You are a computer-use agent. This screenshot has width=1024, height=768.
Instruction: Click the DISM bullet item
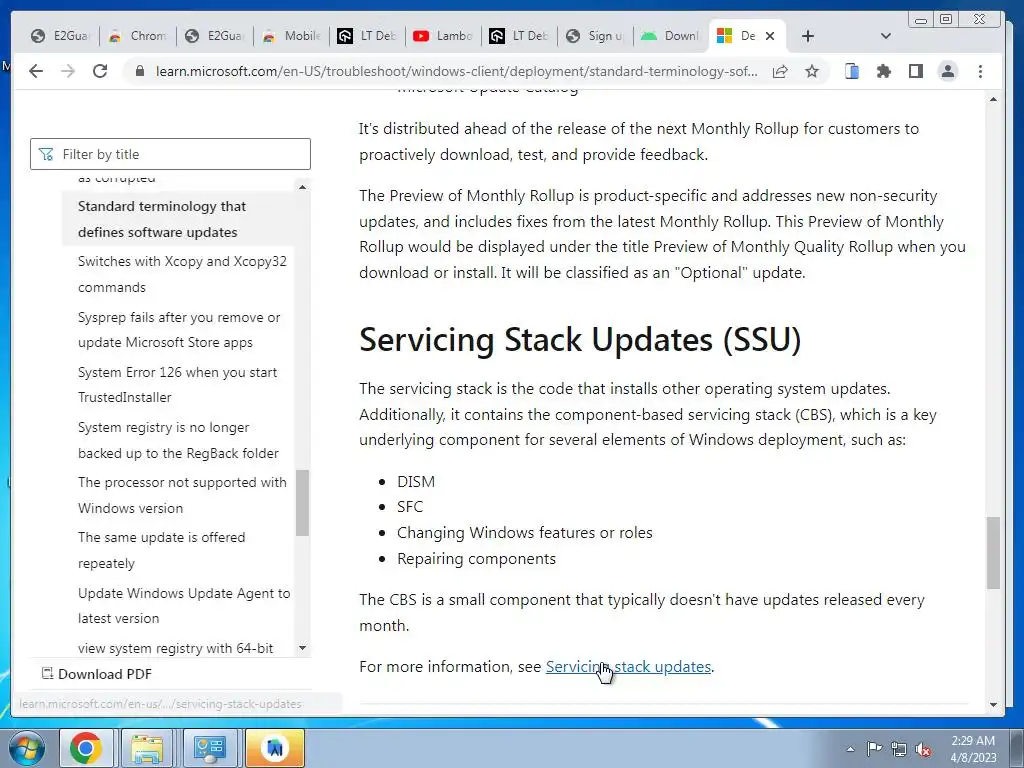416,481
